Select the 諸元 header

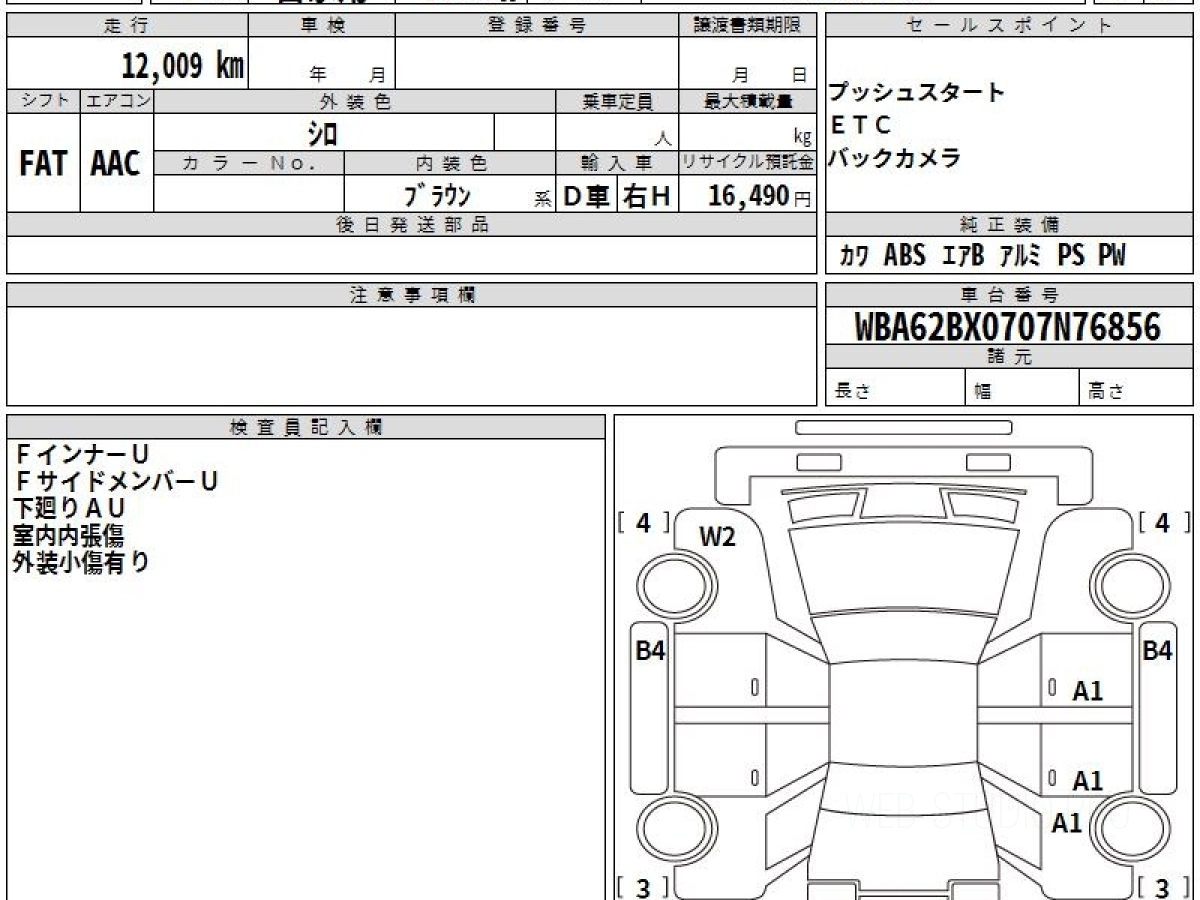point(1010,357)
